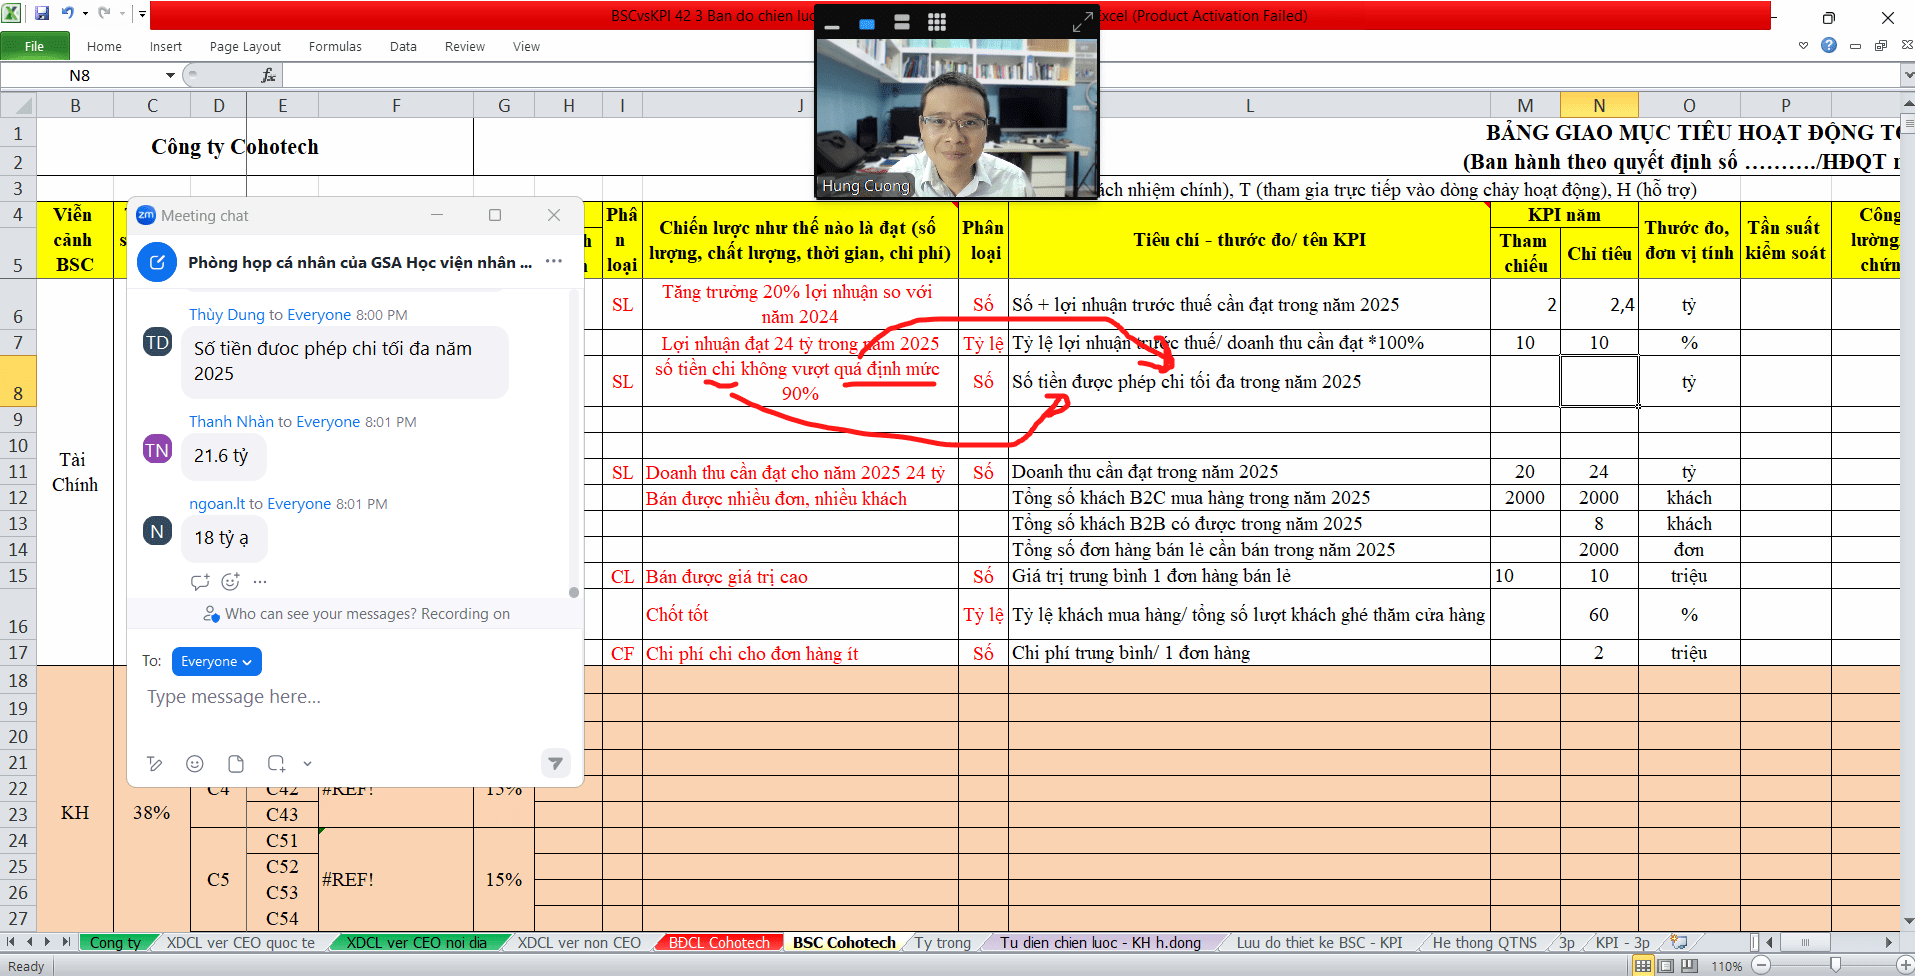Image resolution: width=1915 pixels, height=976 pixels.
Task: Expand screenshot options chevron in chat
Action: (x=308, y=764)
